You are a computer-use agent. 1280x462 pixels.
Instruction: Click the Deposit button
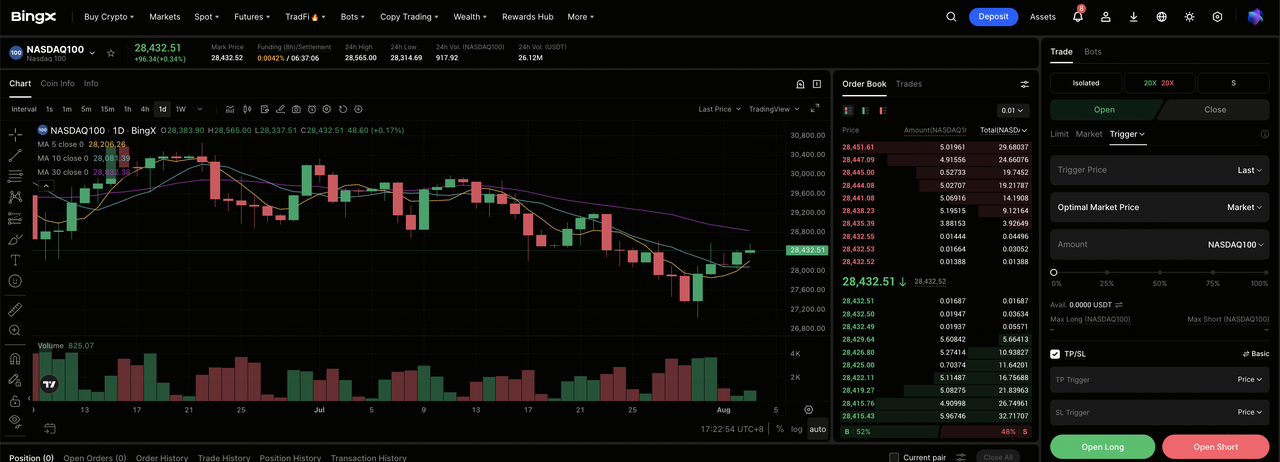[993, 17]
